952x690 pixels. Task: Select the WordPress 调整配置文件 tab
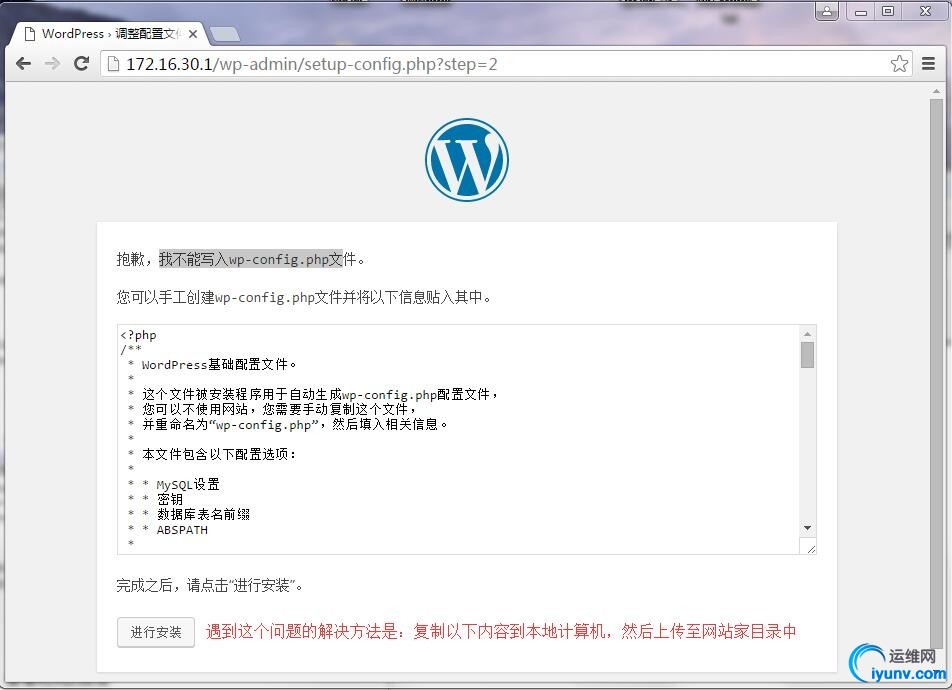(110, 34)
